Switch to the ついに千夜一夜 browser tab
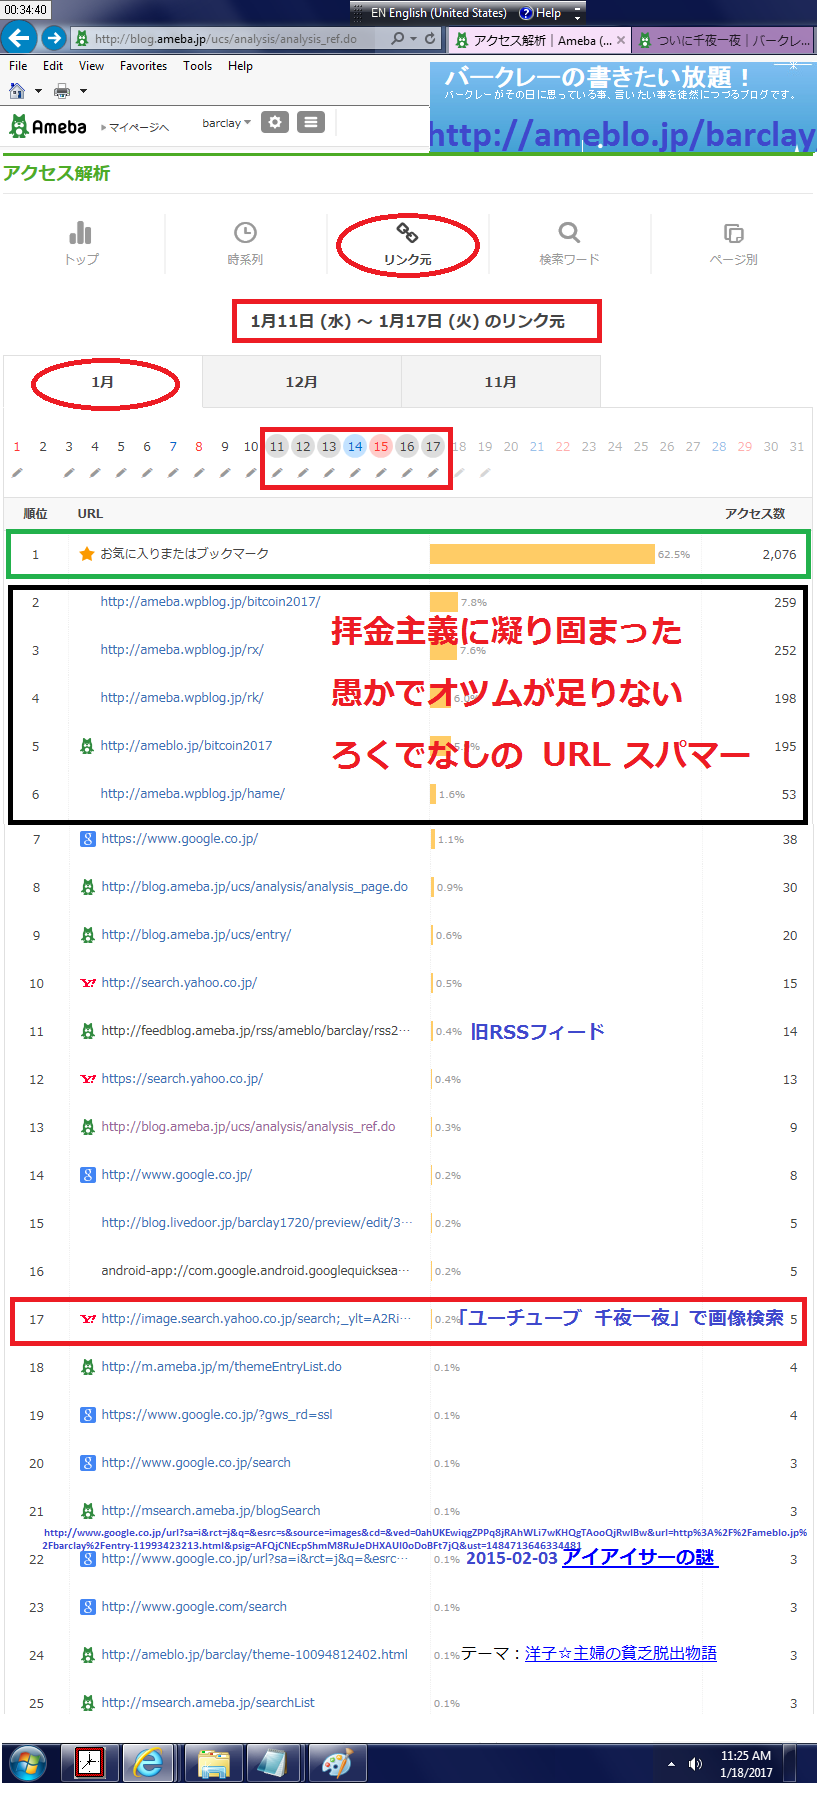817x1800 pixels. pyautogui.click(x=724, y=40)
